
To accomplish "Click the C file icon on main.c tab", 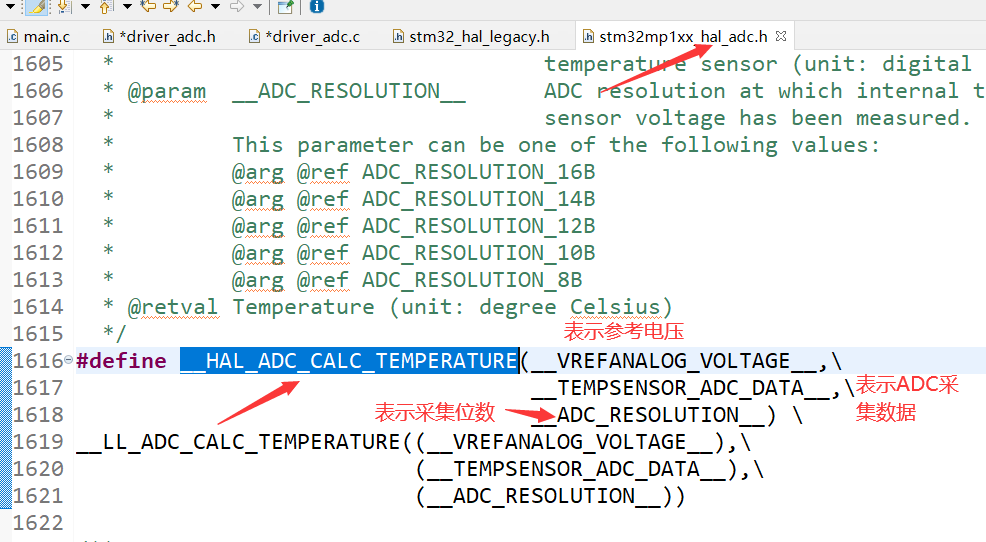I will [13, 36].
